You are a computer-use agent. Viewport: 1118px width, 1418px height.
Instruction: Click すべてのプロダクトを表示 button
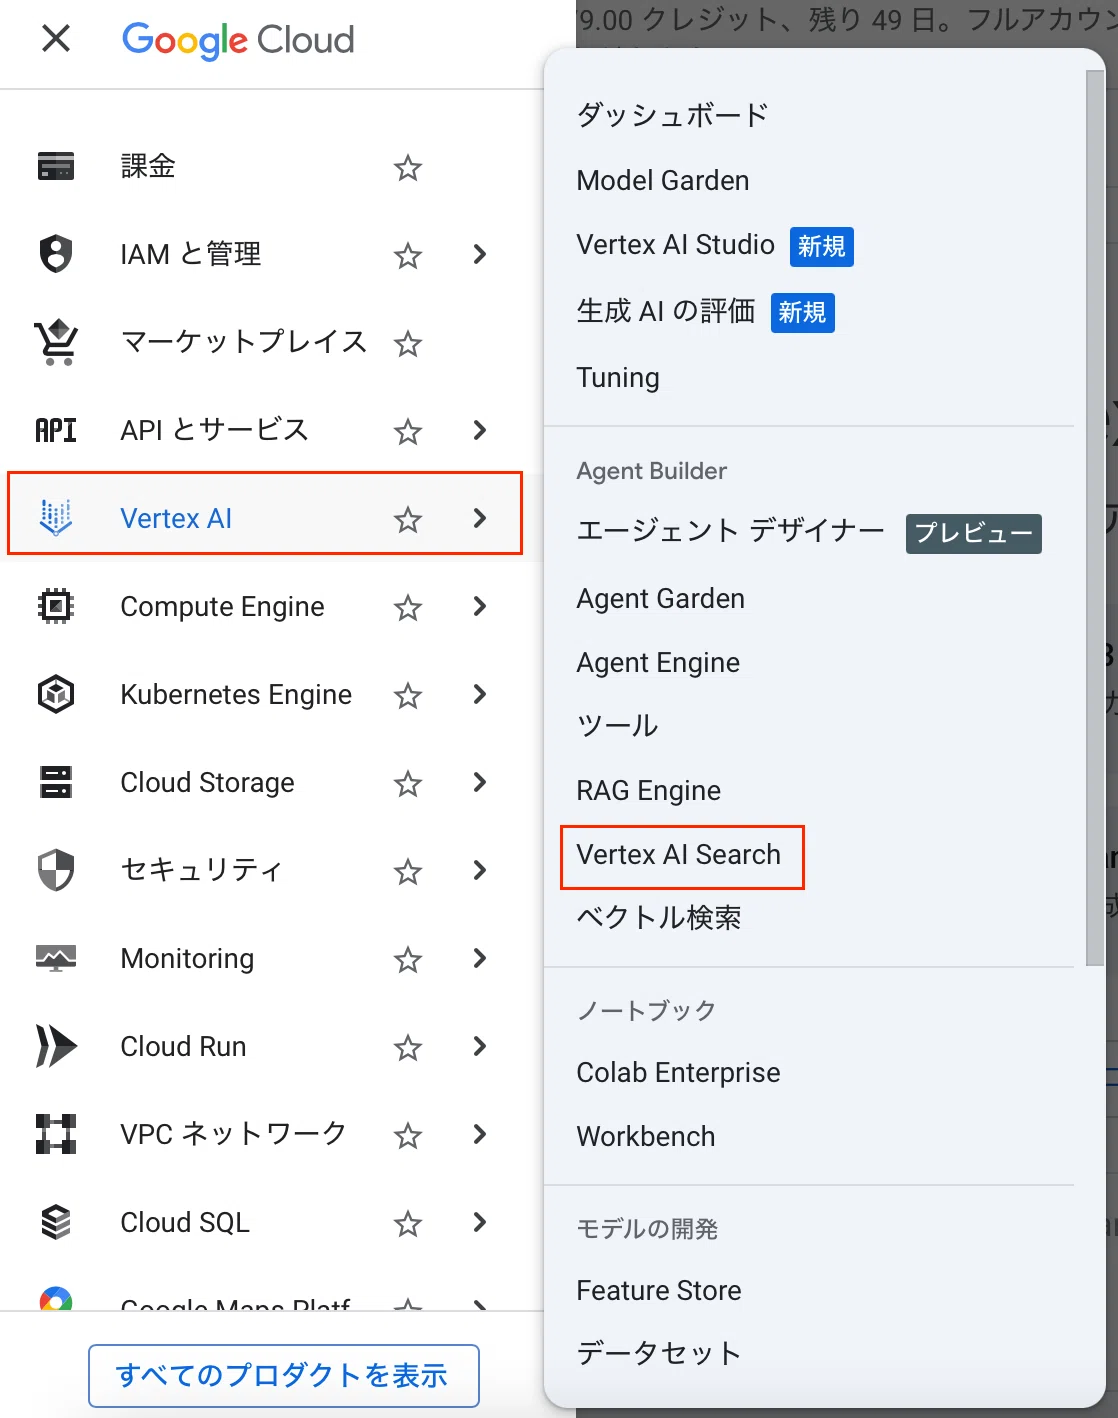pos(284,1376)
